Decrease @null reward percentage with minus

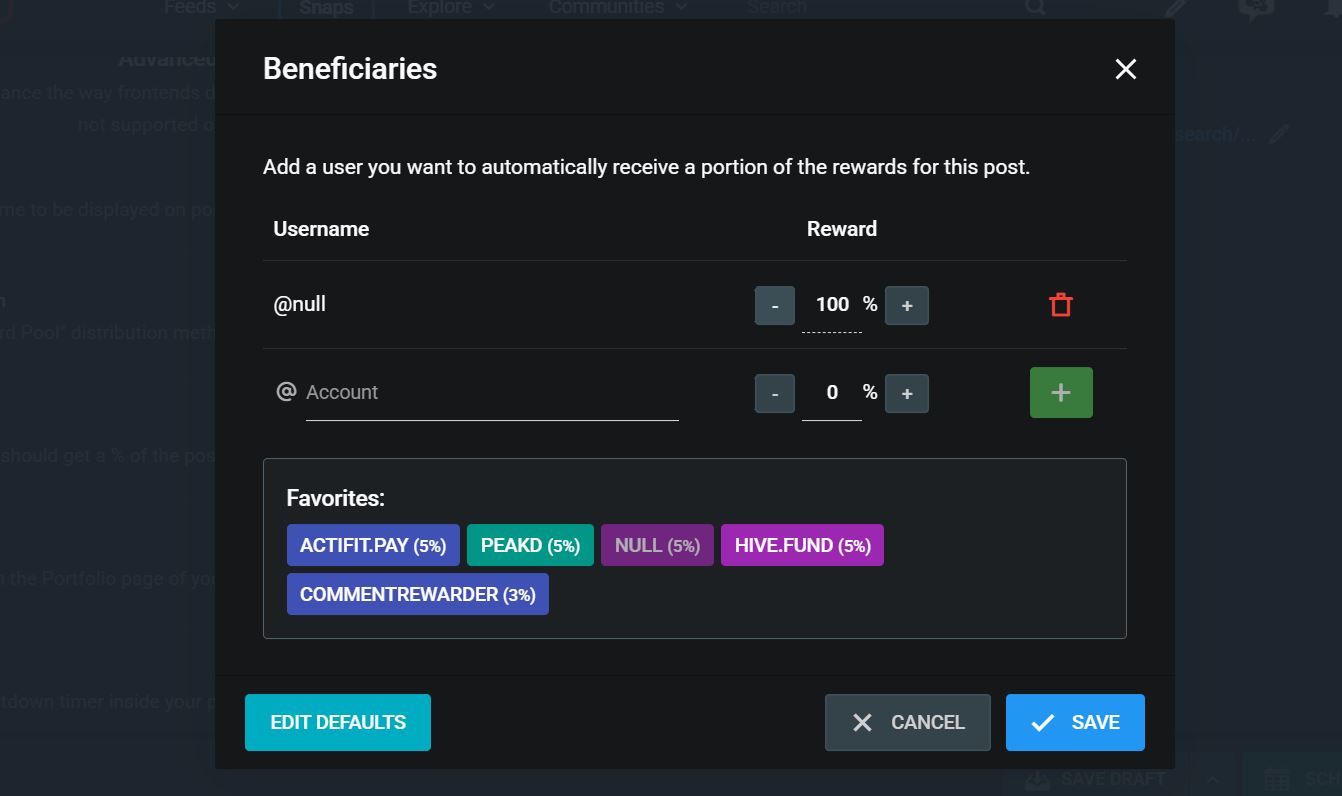(775, 306)
